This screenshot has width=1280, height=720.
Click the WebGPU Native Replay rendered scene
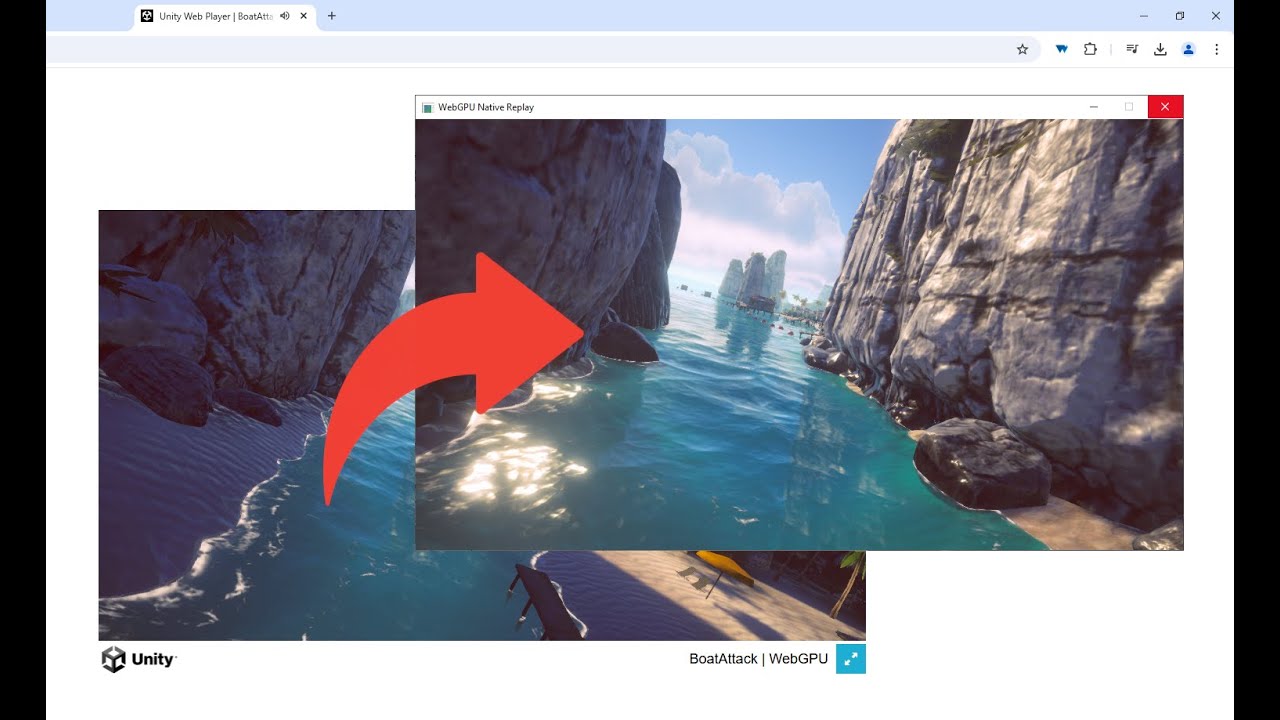point(799,334)
